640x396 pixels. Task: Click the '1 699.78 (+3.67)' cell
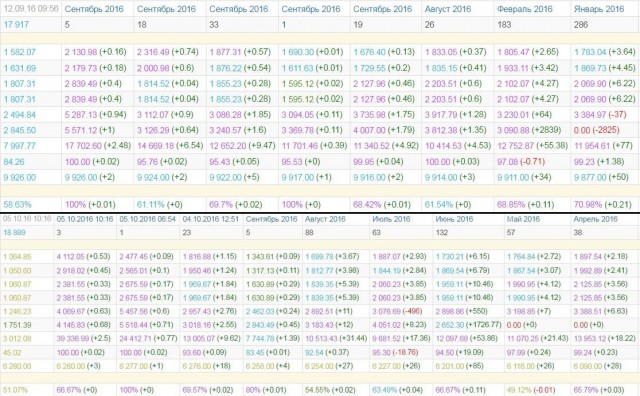332,256
